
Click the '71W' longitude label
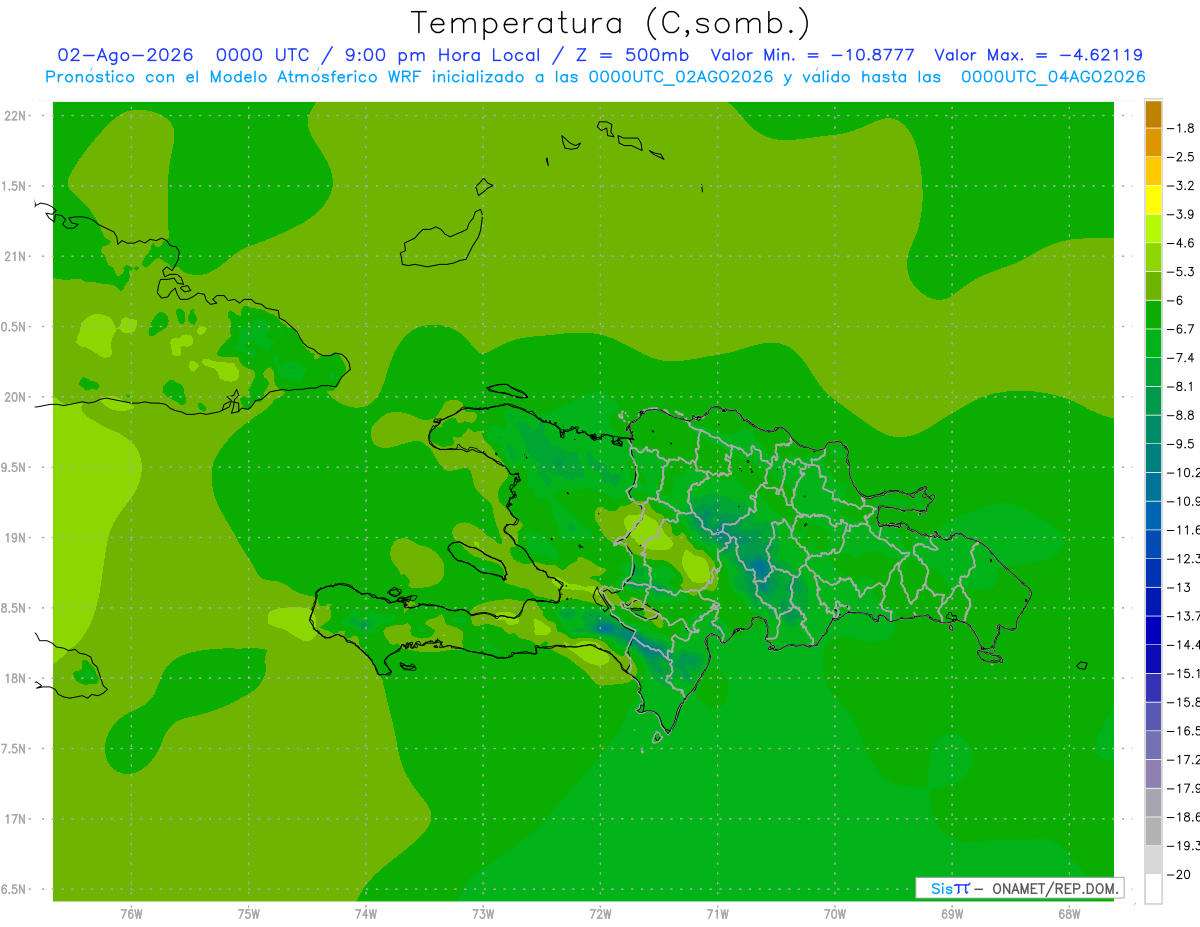point(717,915)
